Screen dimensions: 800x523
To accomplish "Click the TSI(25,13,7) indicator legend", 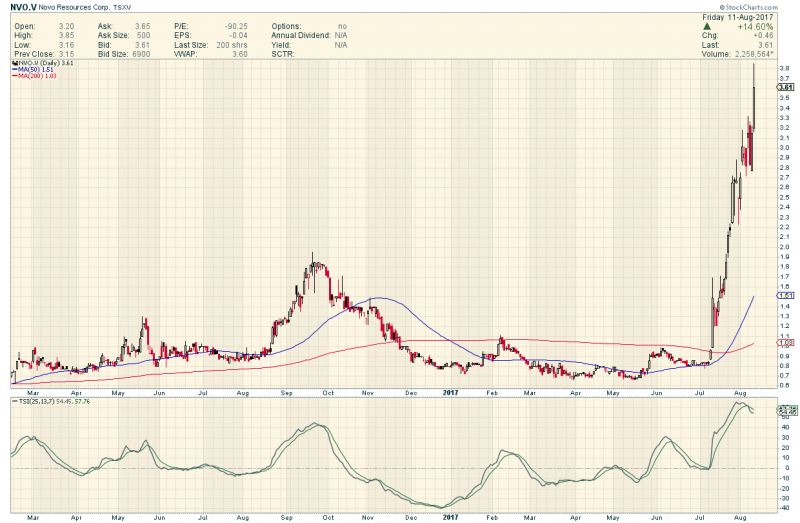I will [x=54, y=402].
